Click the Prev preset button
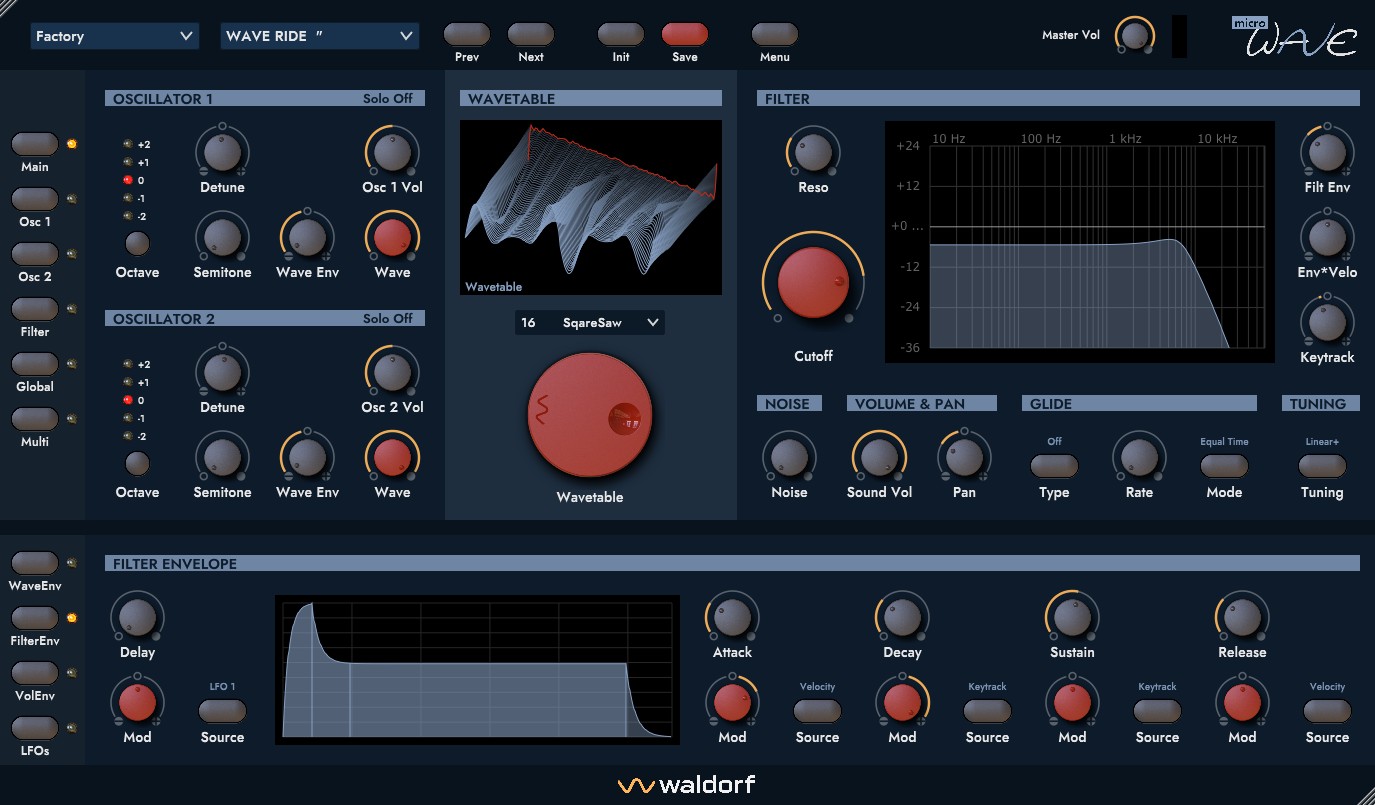Viewport: 1375px width, 805px height. 467,34
